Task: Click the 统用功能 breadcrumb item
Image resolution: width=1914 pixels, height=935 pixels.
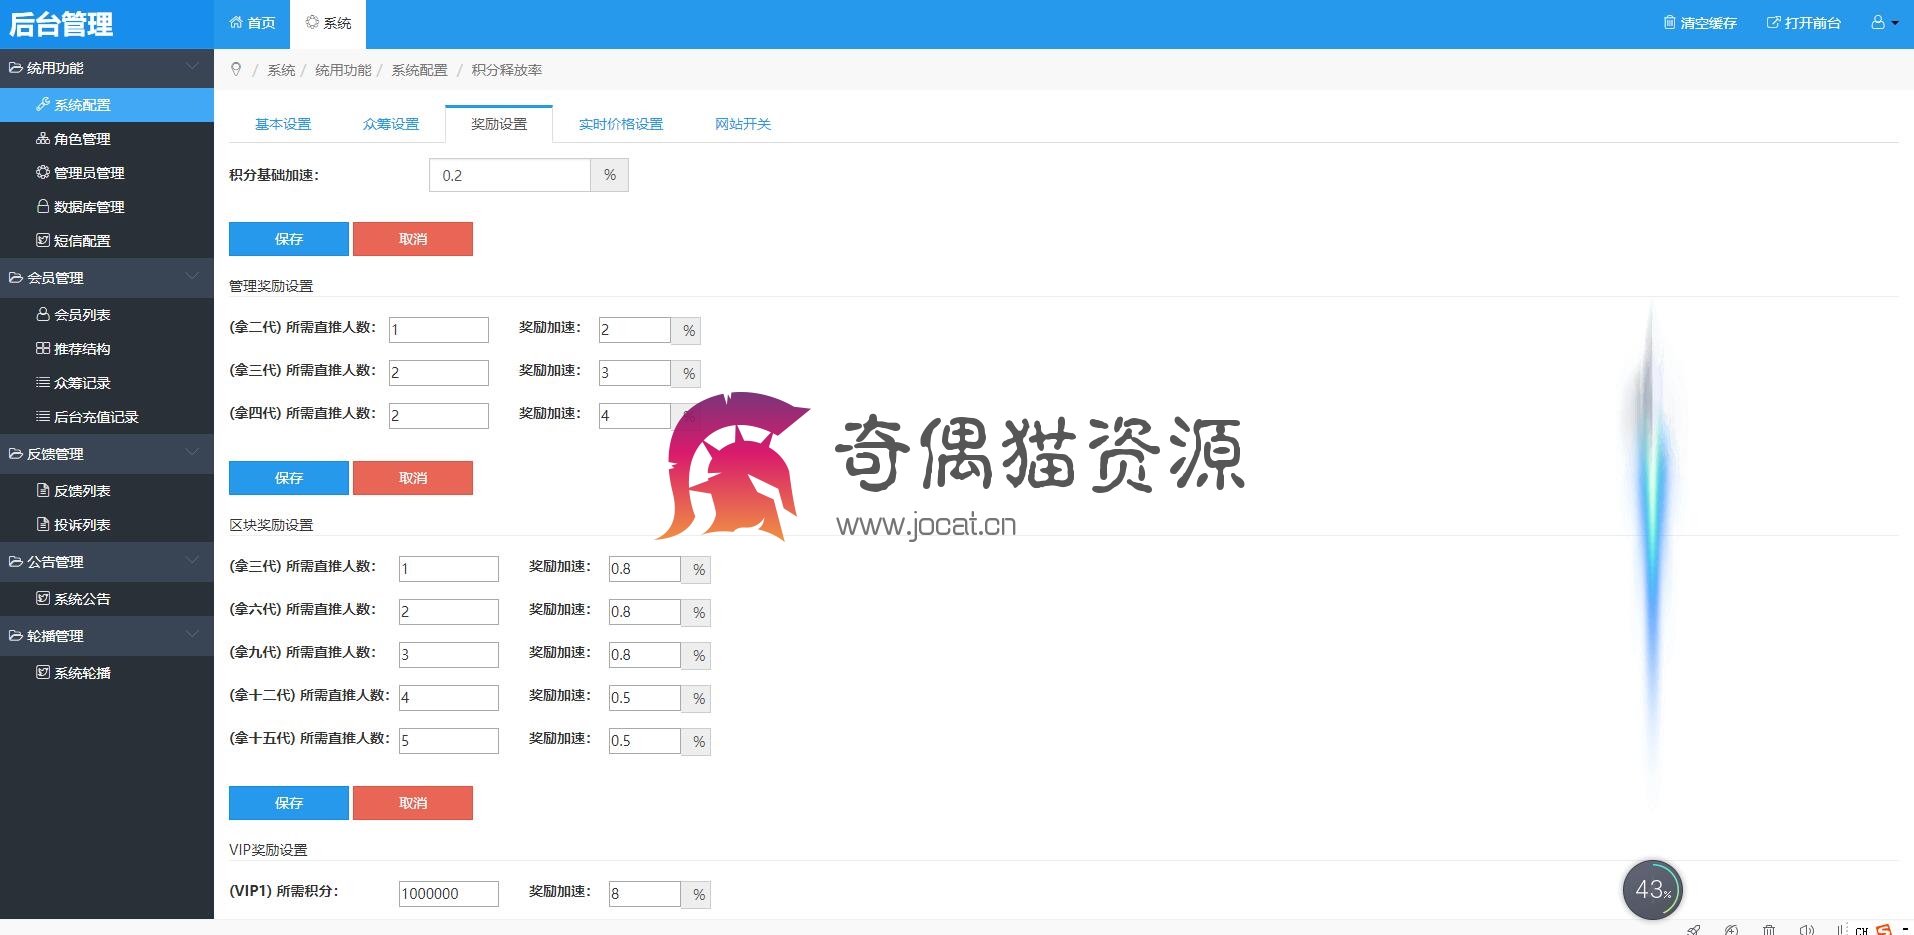Action: (343, 70)
